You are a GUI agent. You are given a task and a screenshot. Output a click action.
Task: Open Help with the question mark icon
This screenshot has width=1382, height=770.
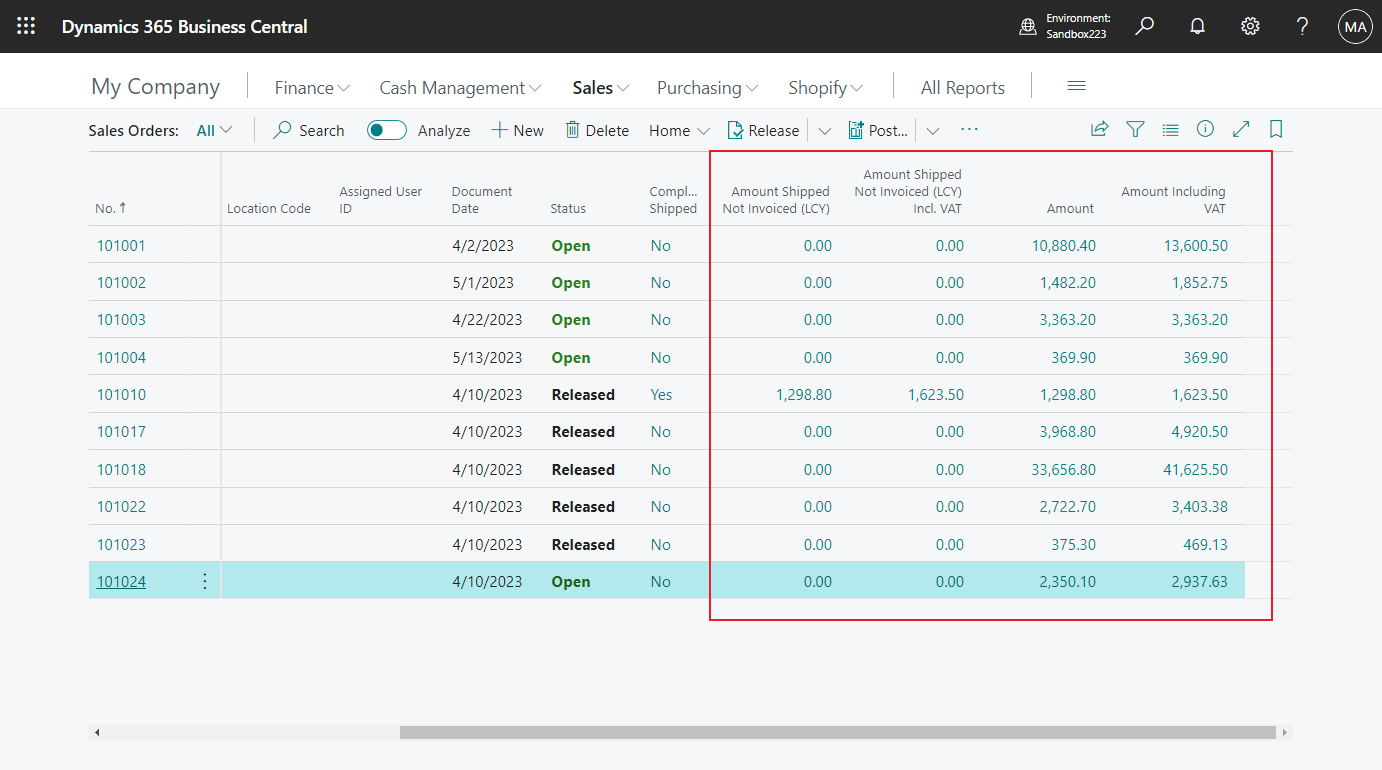(1302, 26)
